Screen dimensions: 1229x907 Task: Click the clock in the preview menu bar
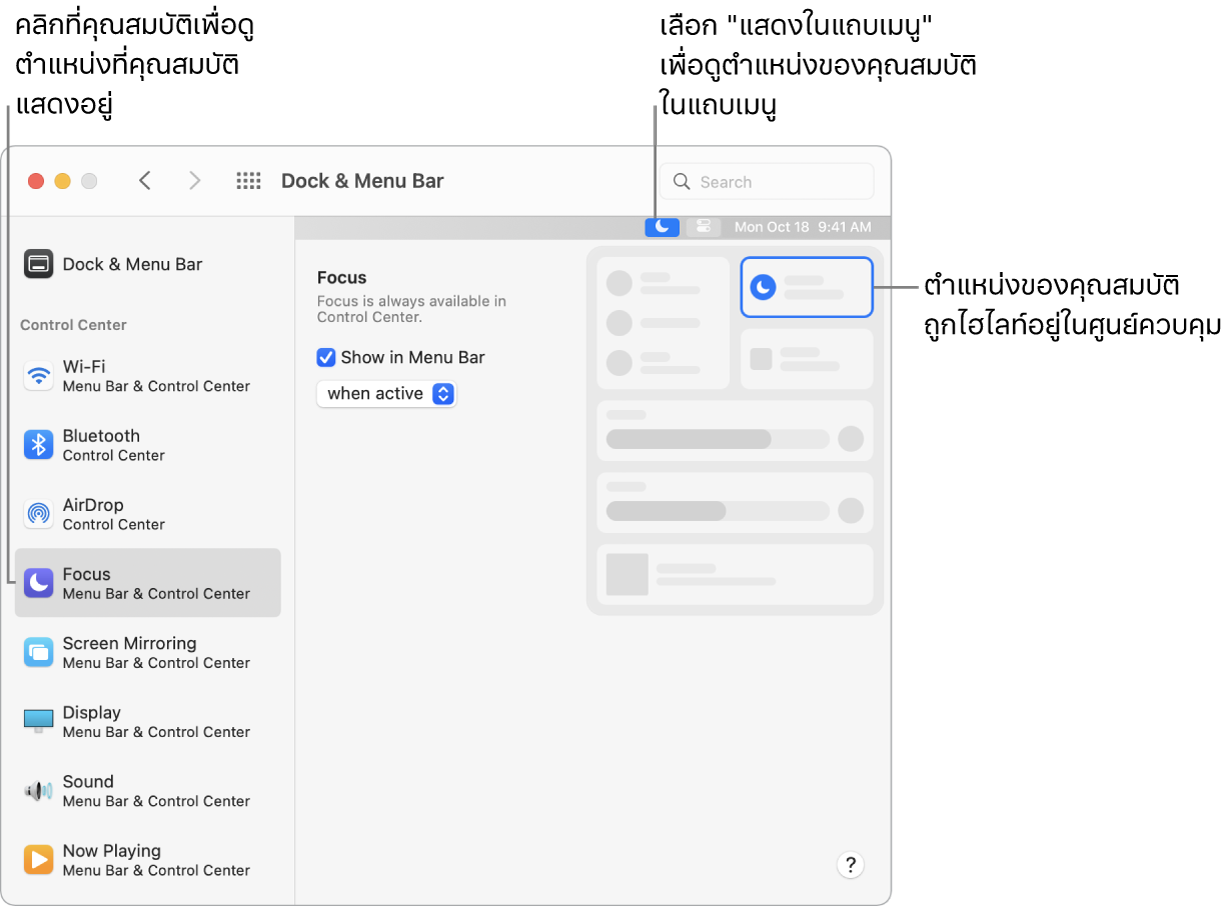(804, 227)
